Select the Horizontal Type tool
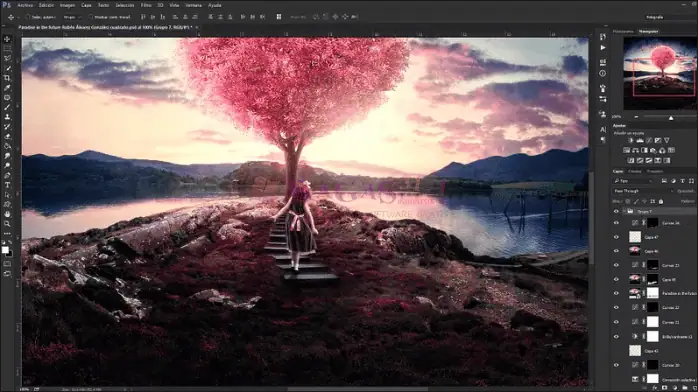The height and width of the screenshot is (392, 698). click(7, 185)
